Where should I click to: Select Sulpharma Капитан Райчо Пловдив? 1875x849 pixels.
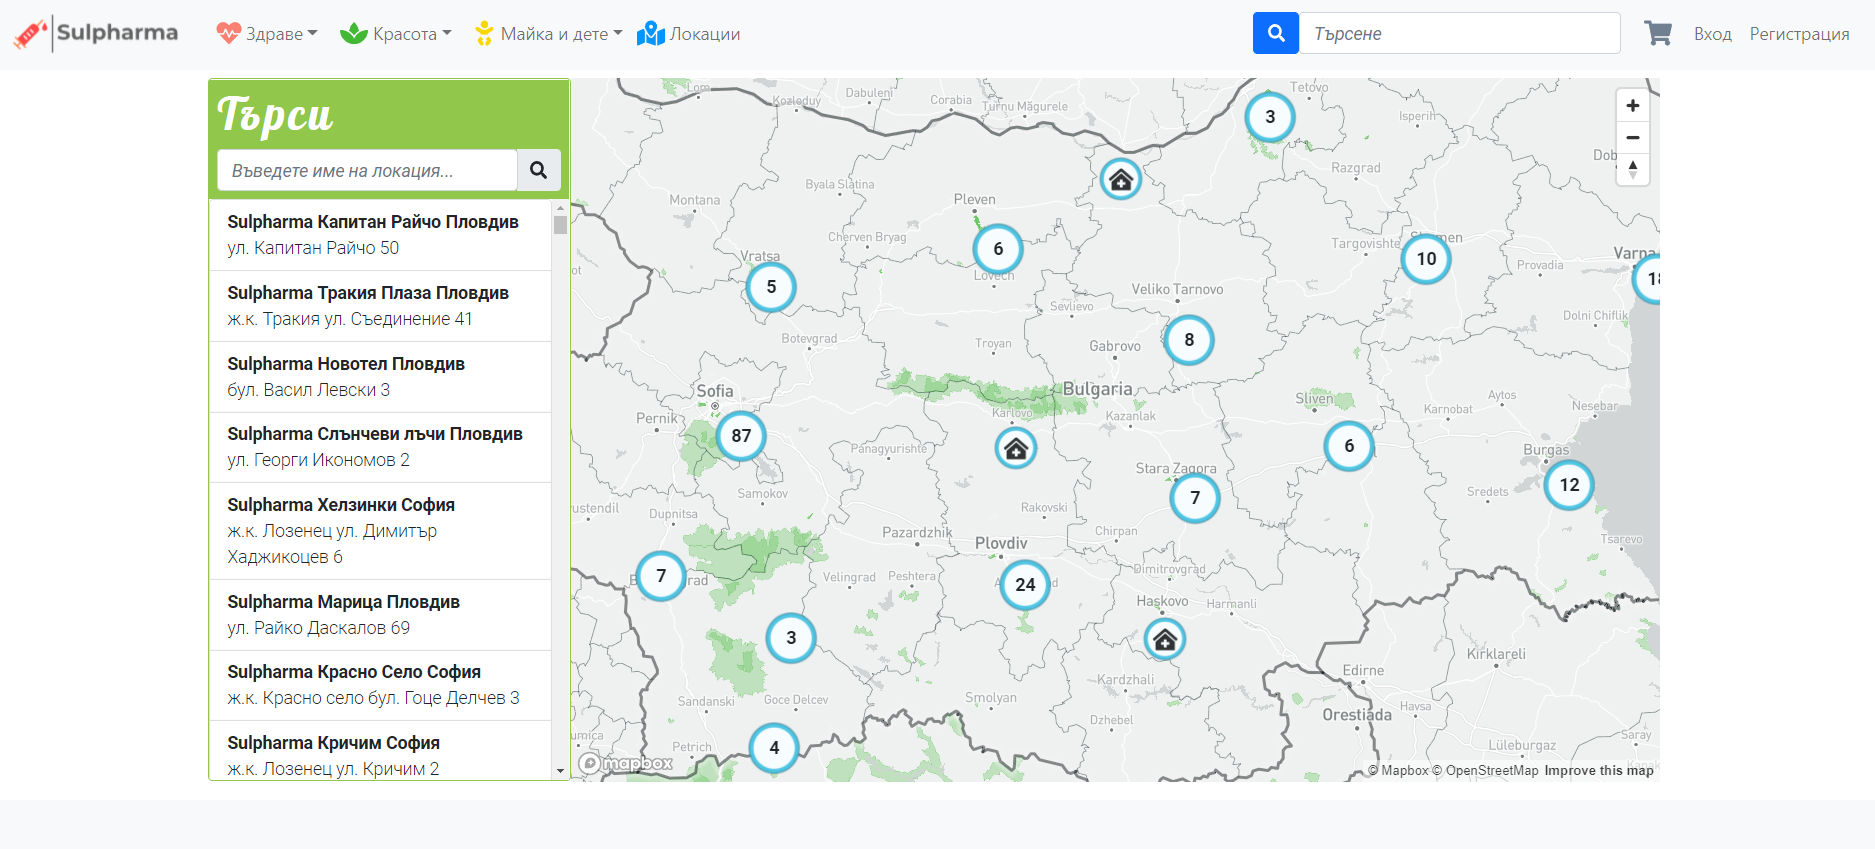pyautogui.click(x=380, y=235)
